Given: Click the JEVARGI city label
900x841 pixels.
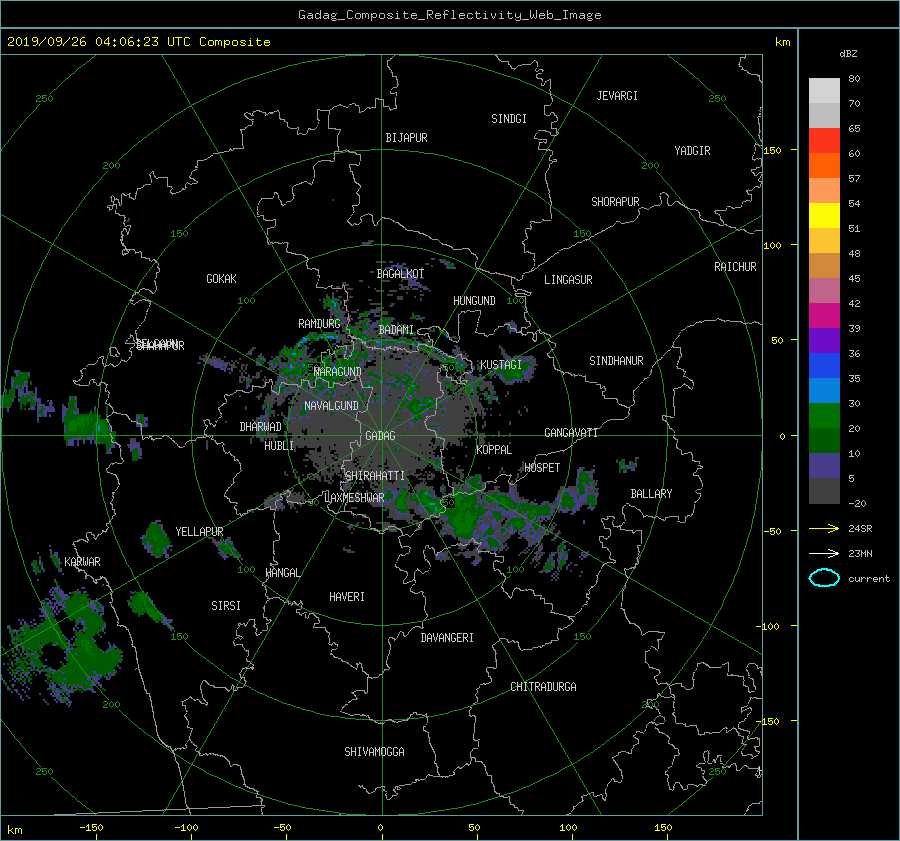Looking at the screenshot, I should click(x=617, y=96).
